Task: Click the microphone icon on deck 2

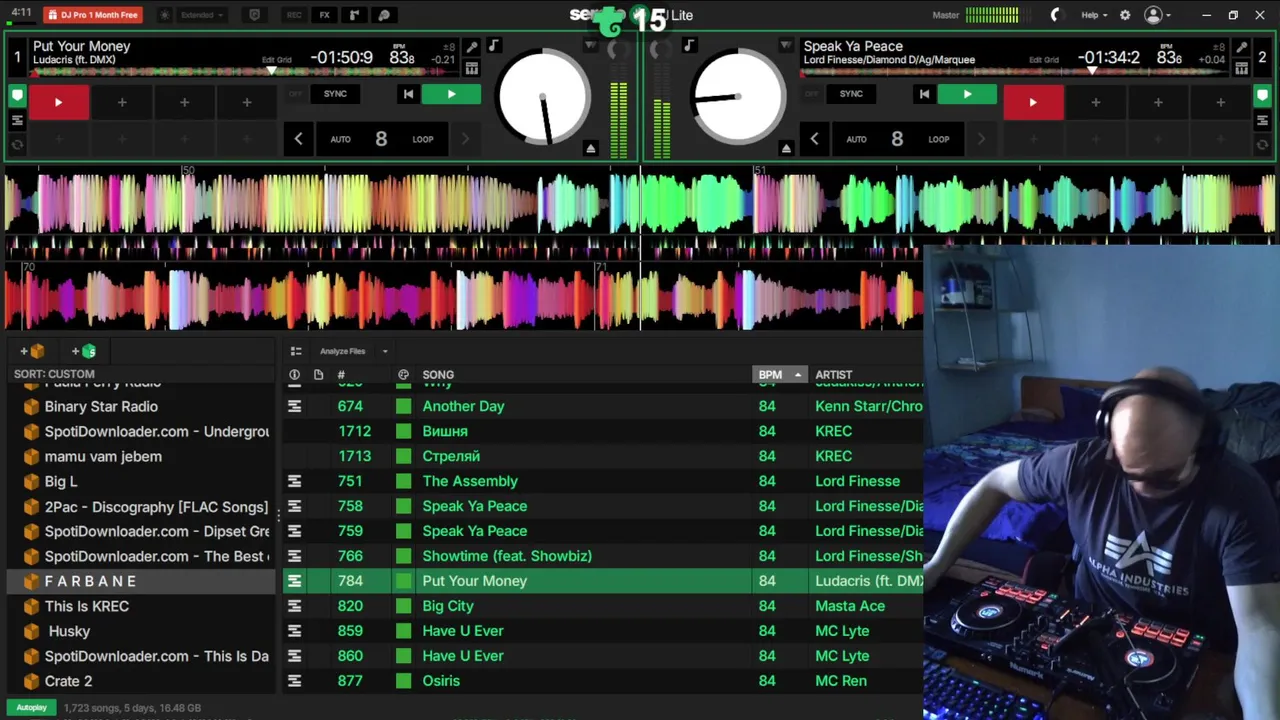Action: pyautogui.click(x=1241, y=47)
